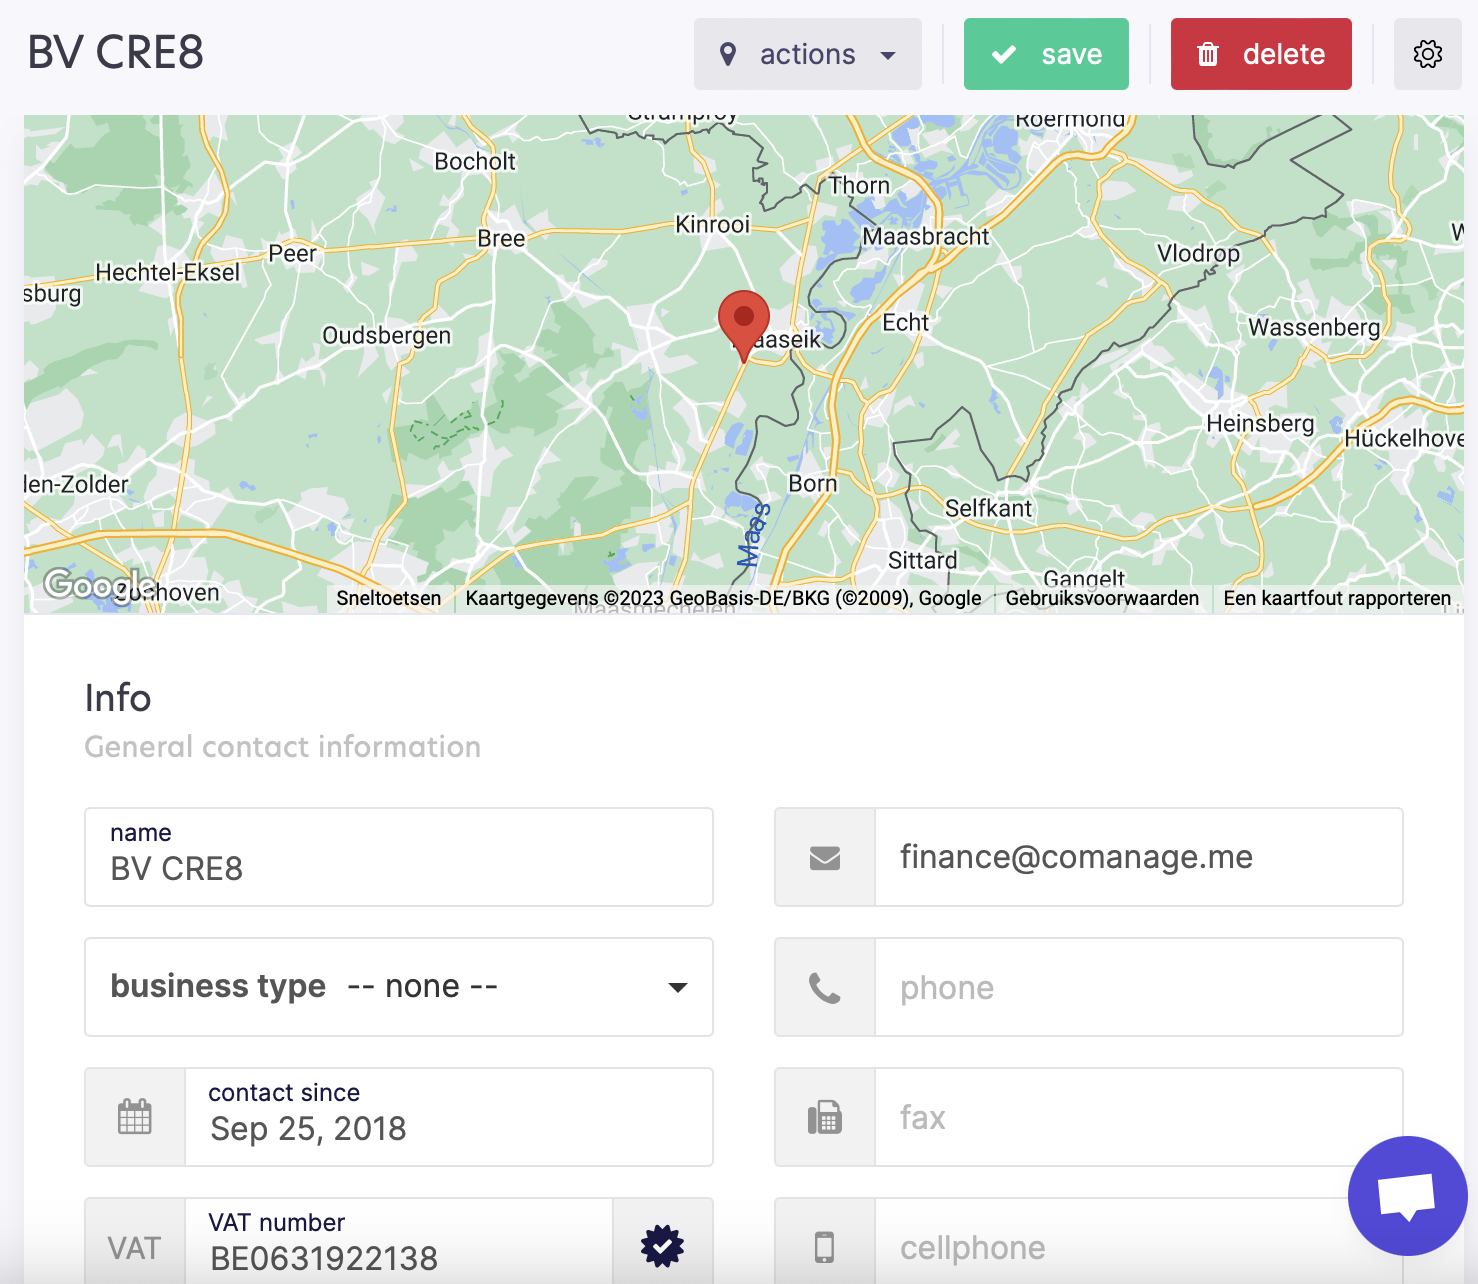The width and height of the screenshot is (1478, 1284).
Task: Click the envelope email icon
Action: (x=825, y=857)
